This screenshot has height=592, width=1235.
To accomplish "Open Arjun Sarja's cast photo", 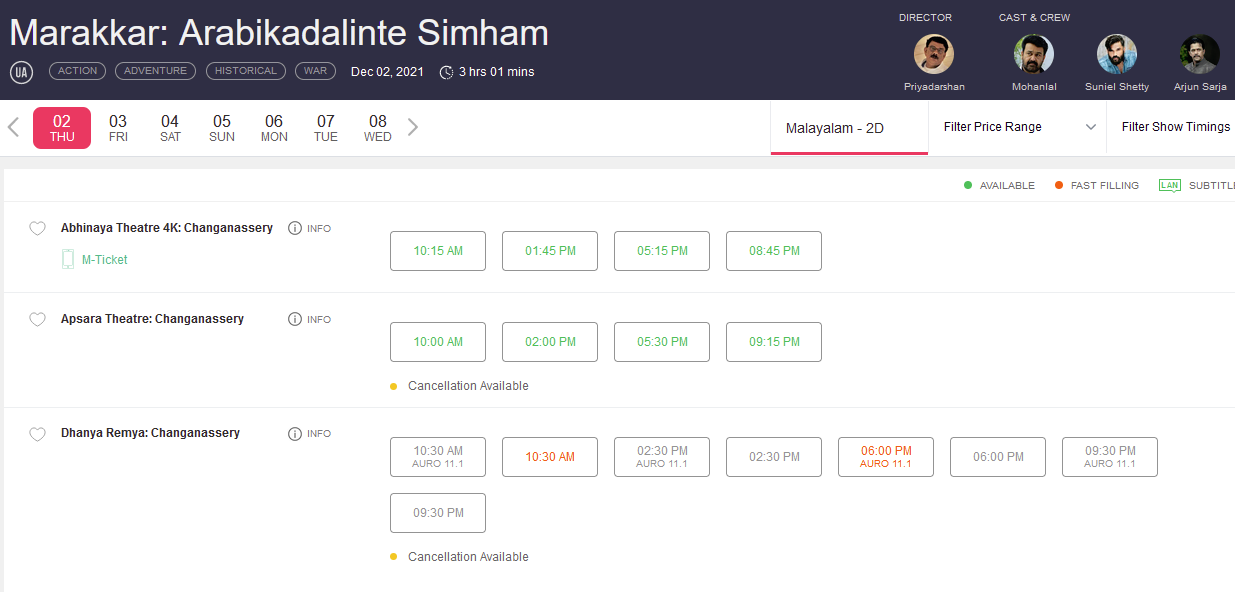I will [1200, 54].
